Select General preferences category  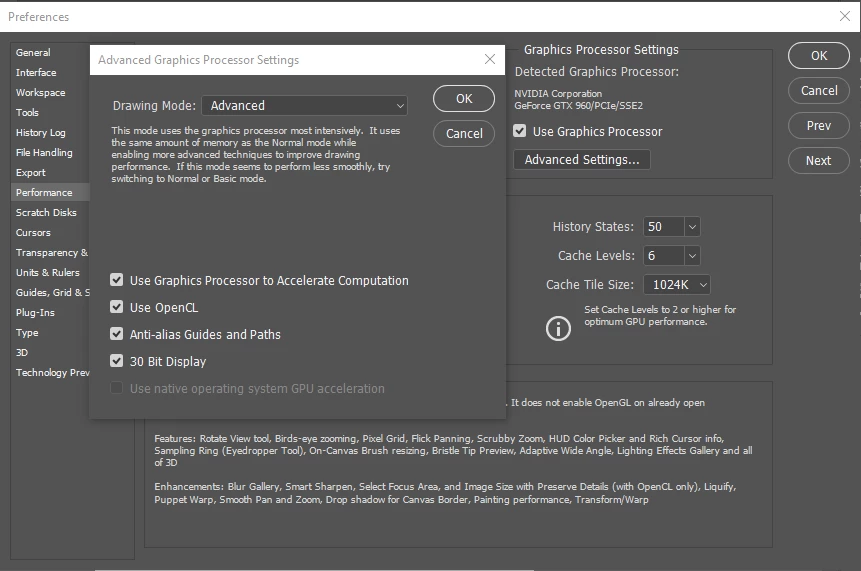33,53
